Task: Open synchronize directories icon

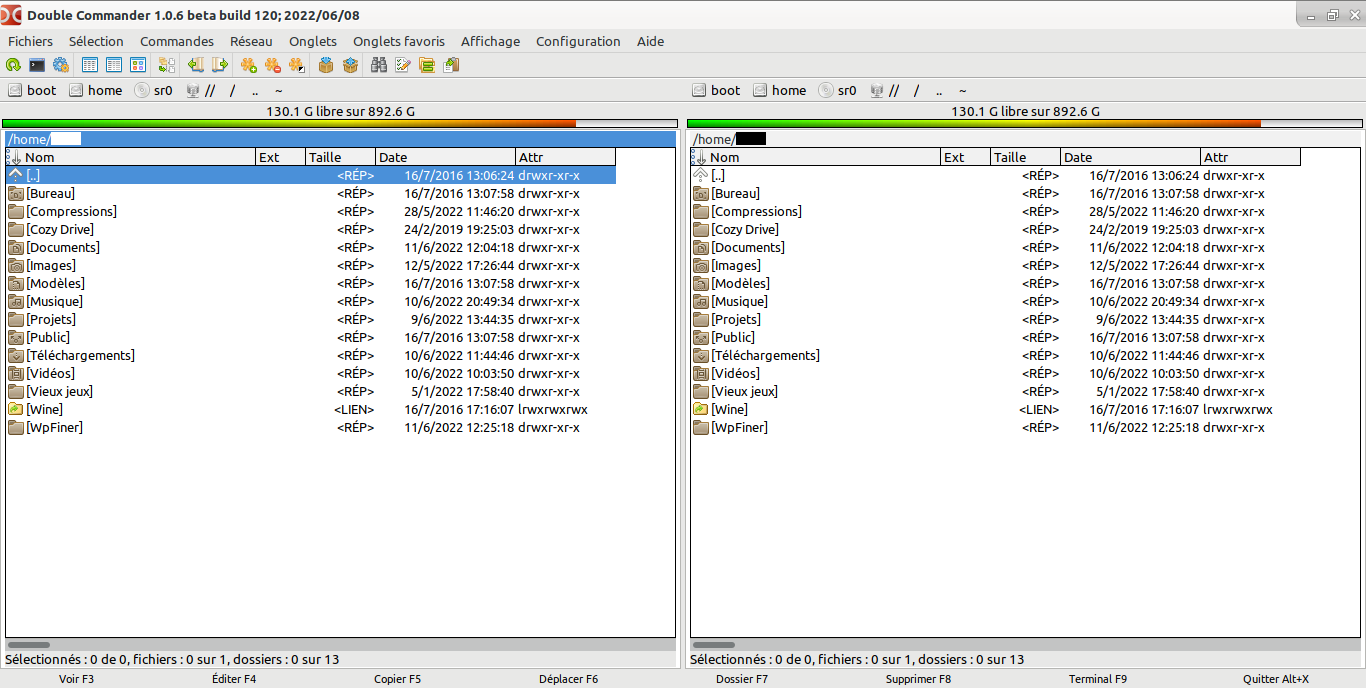Action: [x=427, y=65]
